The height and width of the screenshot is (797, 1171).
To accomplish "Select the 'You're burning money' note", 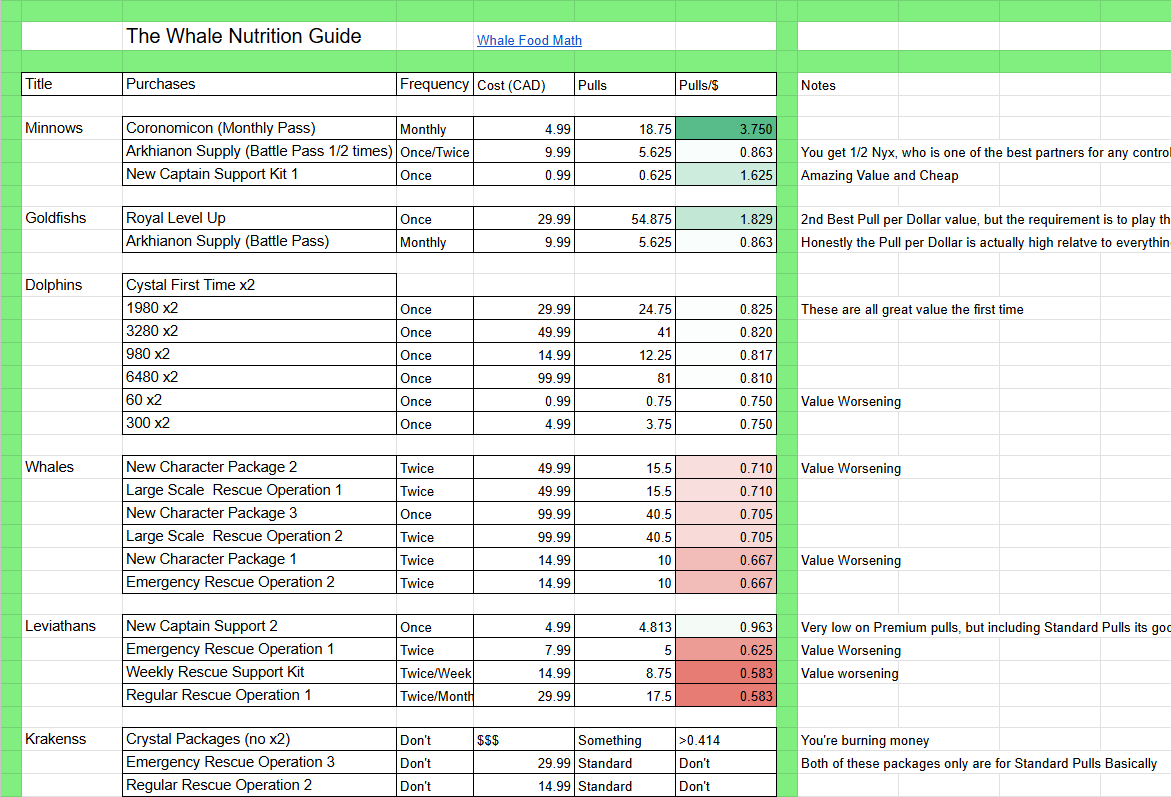I will point(865,740).
